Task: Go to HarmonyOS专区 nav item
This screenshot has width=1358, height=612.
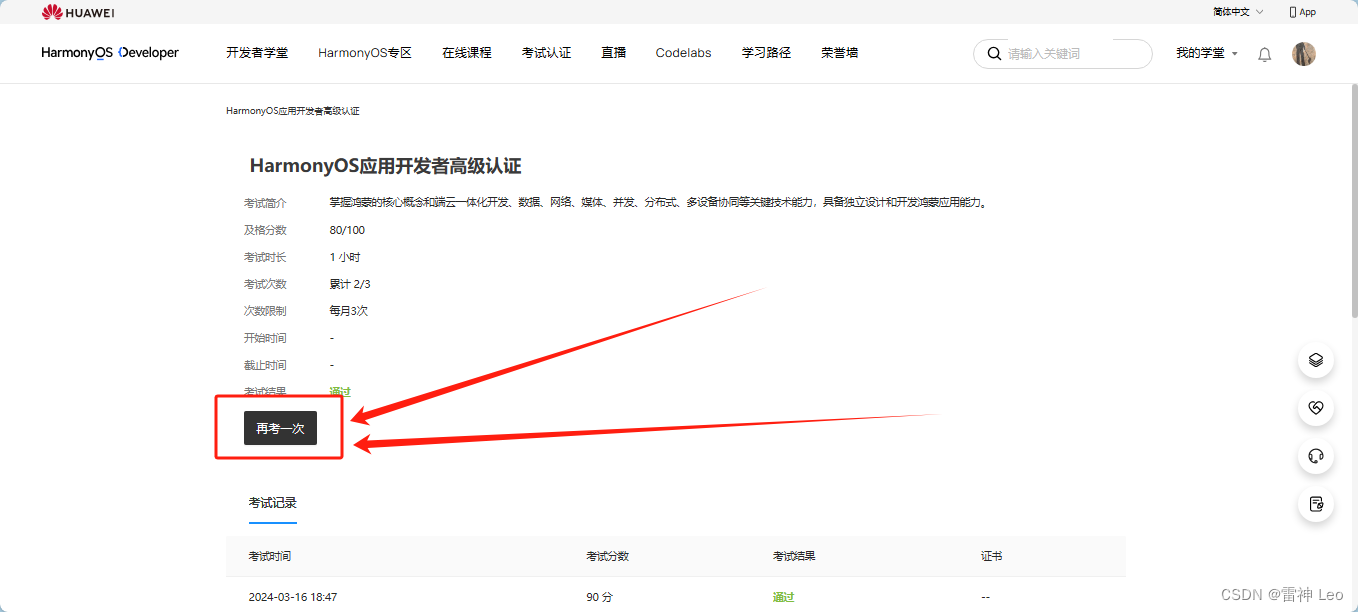Action: 365,53
